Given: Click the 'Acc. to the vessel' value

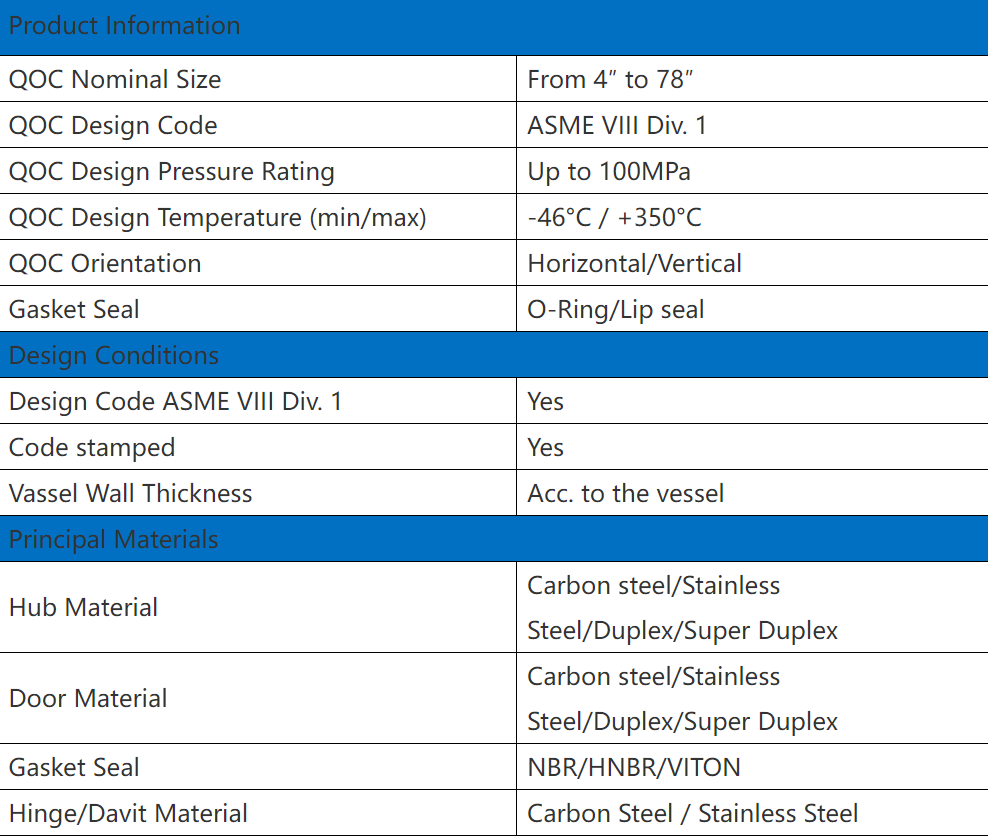Looking at the screenshot, I should pyautogui.click(x=626, y=493).
